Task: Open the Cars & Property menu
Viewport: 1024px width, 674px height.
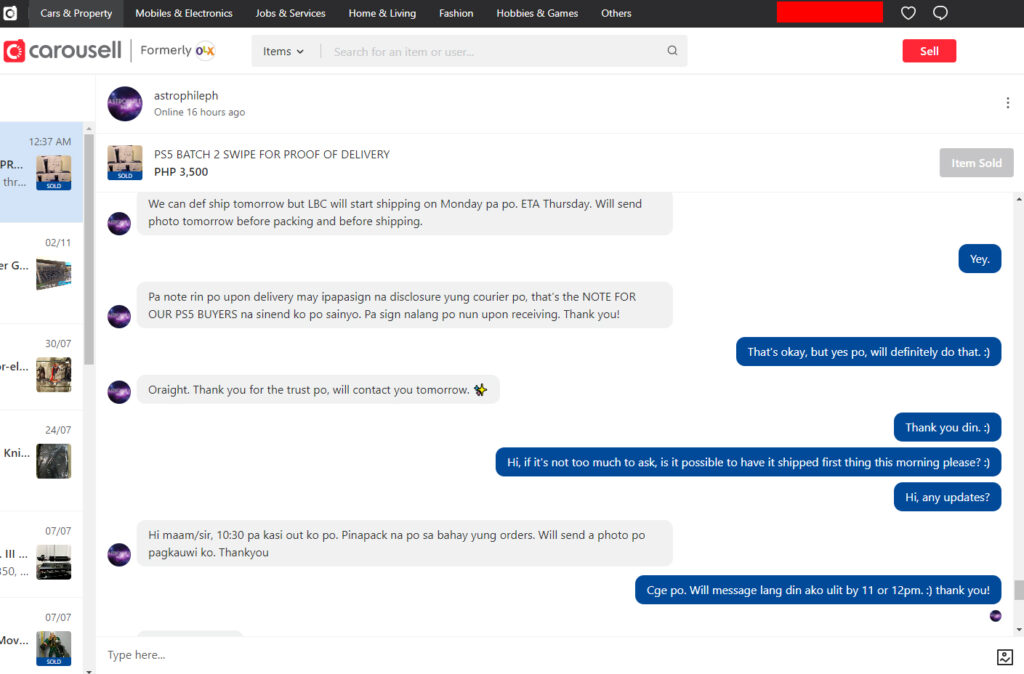Action: 76,13
